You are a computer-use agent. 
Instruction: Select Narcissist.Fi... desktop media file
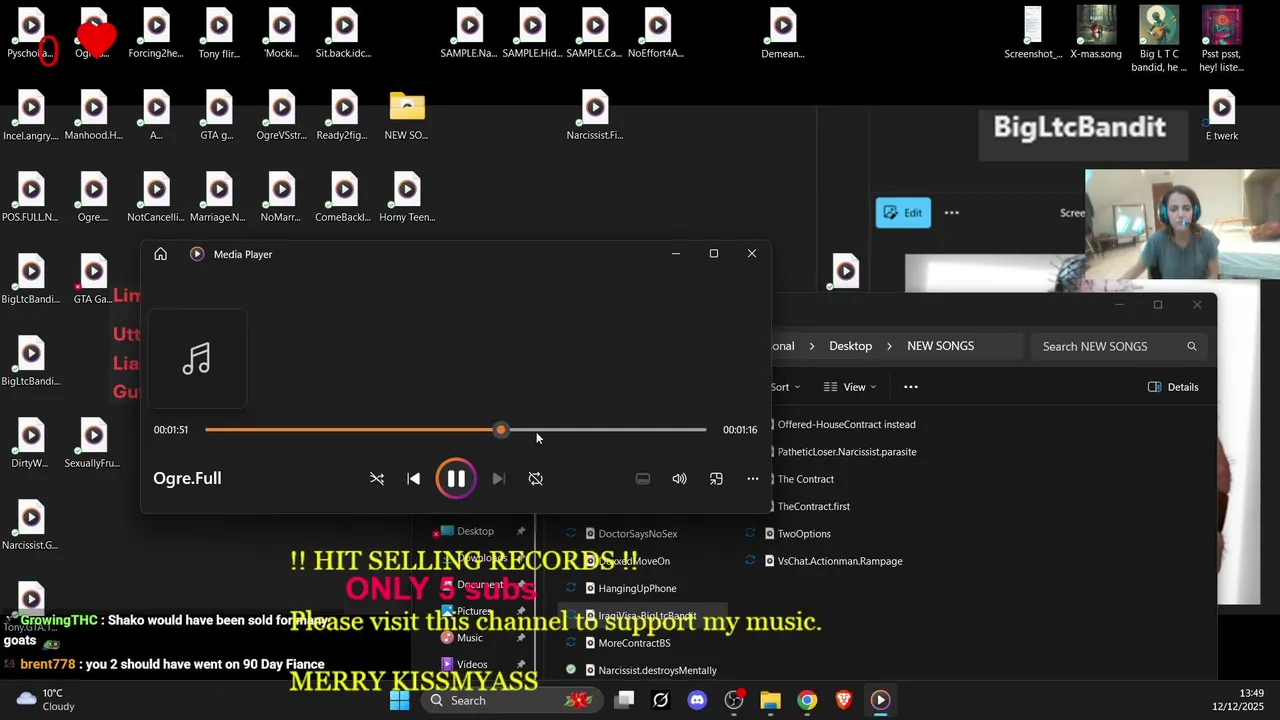(x=595, y=116)
